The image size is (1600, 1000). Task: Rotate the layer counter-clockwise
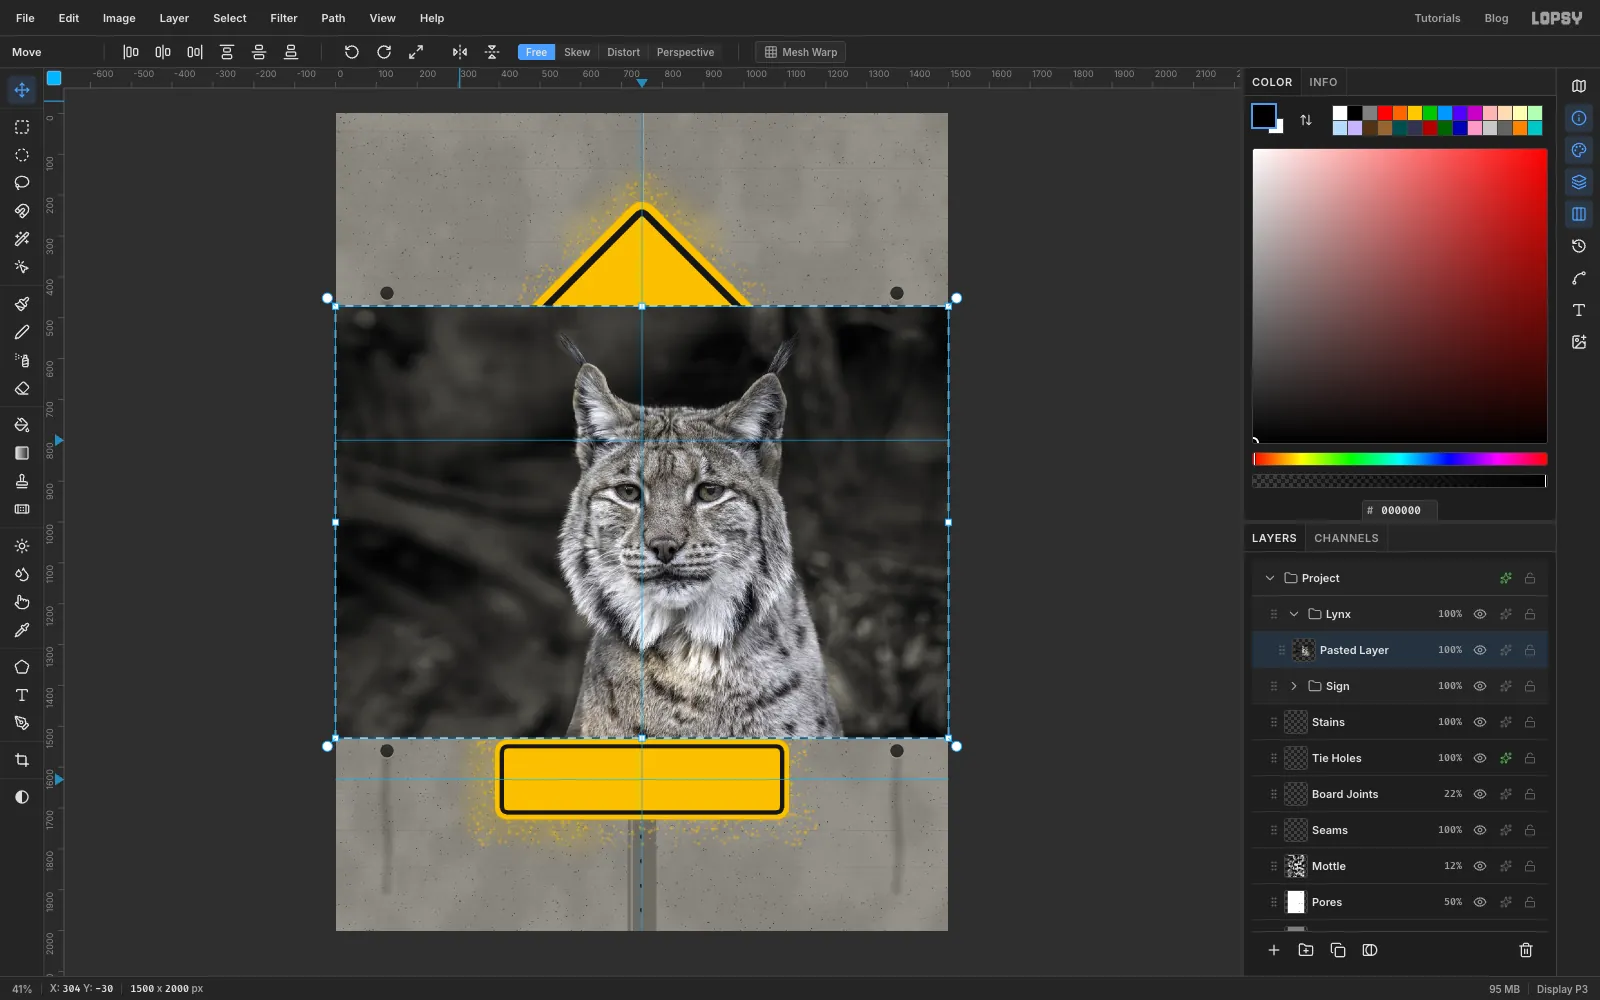pyautogui.click(x=351, y=52)
